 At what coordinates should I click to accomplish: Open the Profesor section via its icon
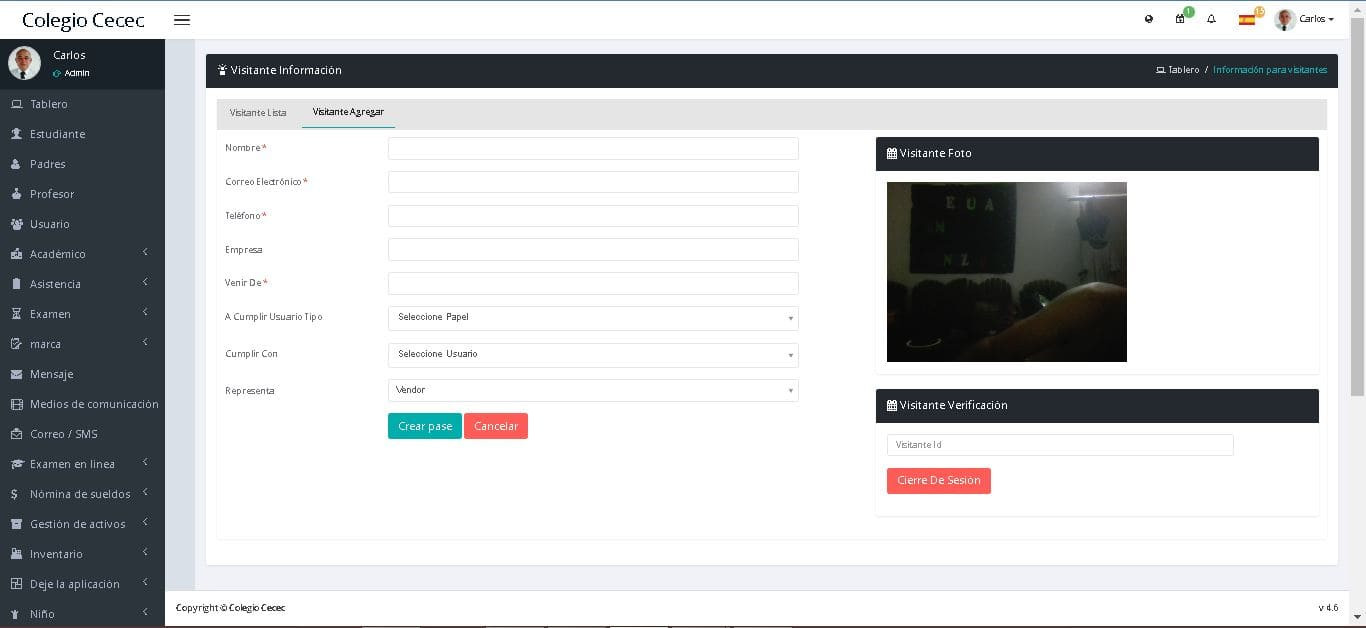tap(17, 194)
